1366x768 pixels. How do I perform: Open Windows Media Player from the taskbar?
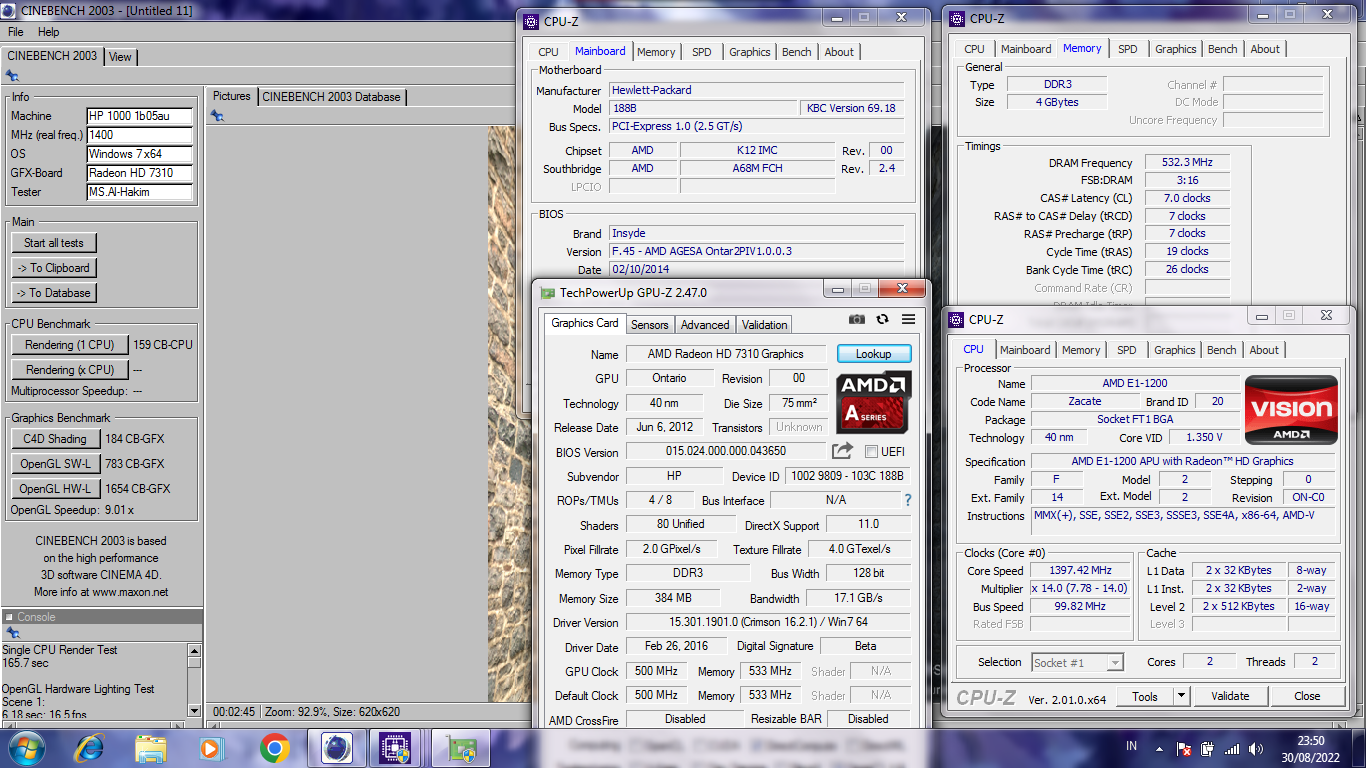pyautogui.click(x=211, y=748)
